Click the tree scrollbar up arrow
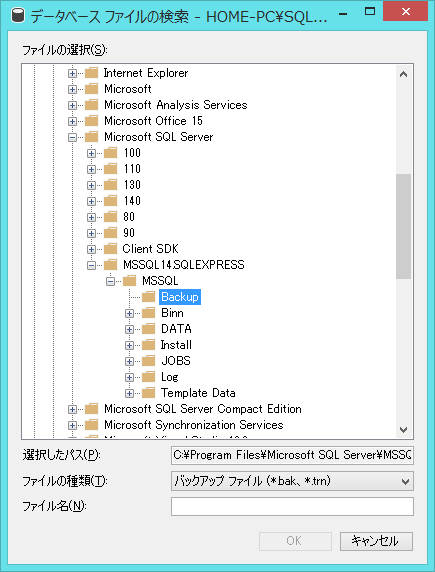Image resolution: width=435 pixels, height=572 pixels. click(404, 74)
